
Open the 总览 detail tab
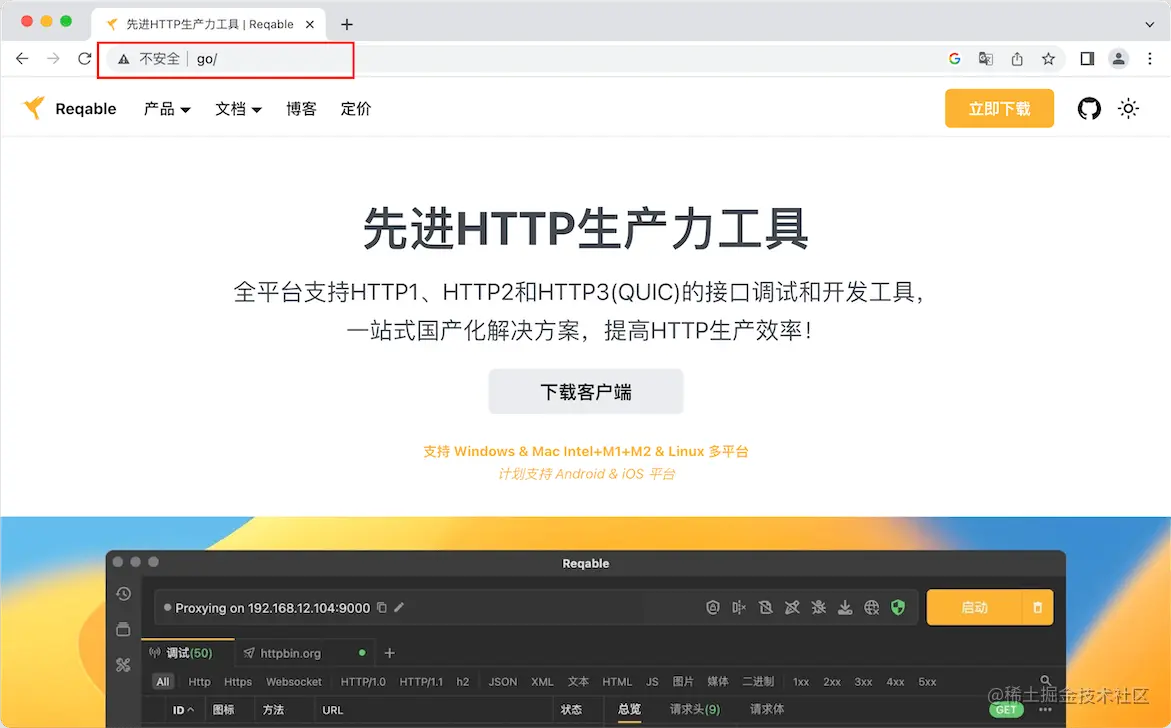(630, 709)
